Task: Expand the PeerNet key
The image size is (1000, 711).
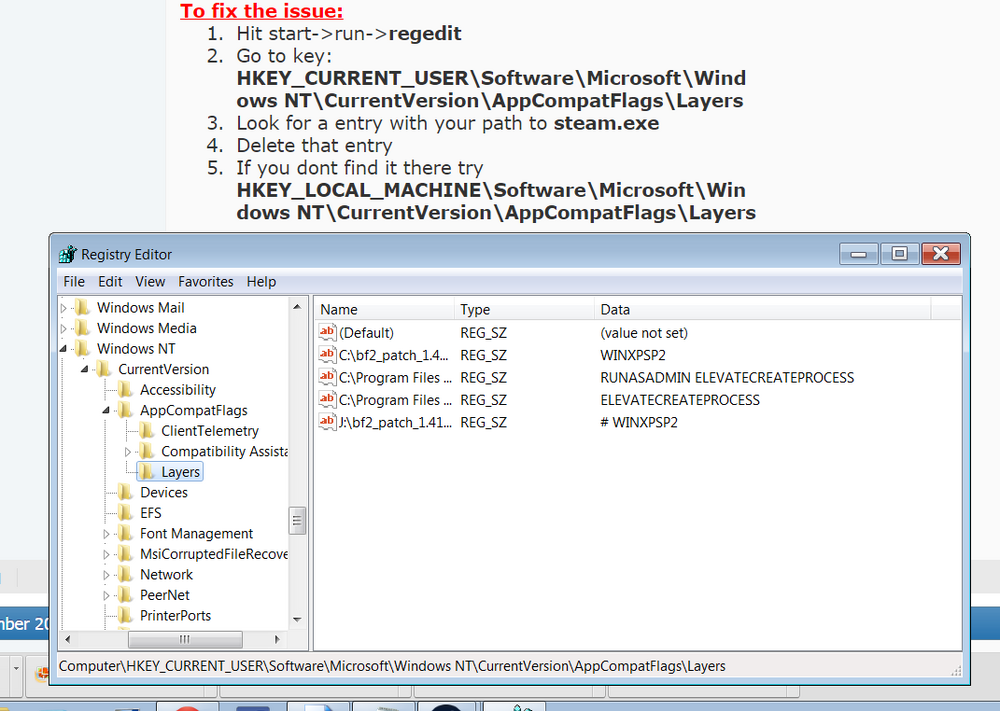Action: (x=106, y=595)
